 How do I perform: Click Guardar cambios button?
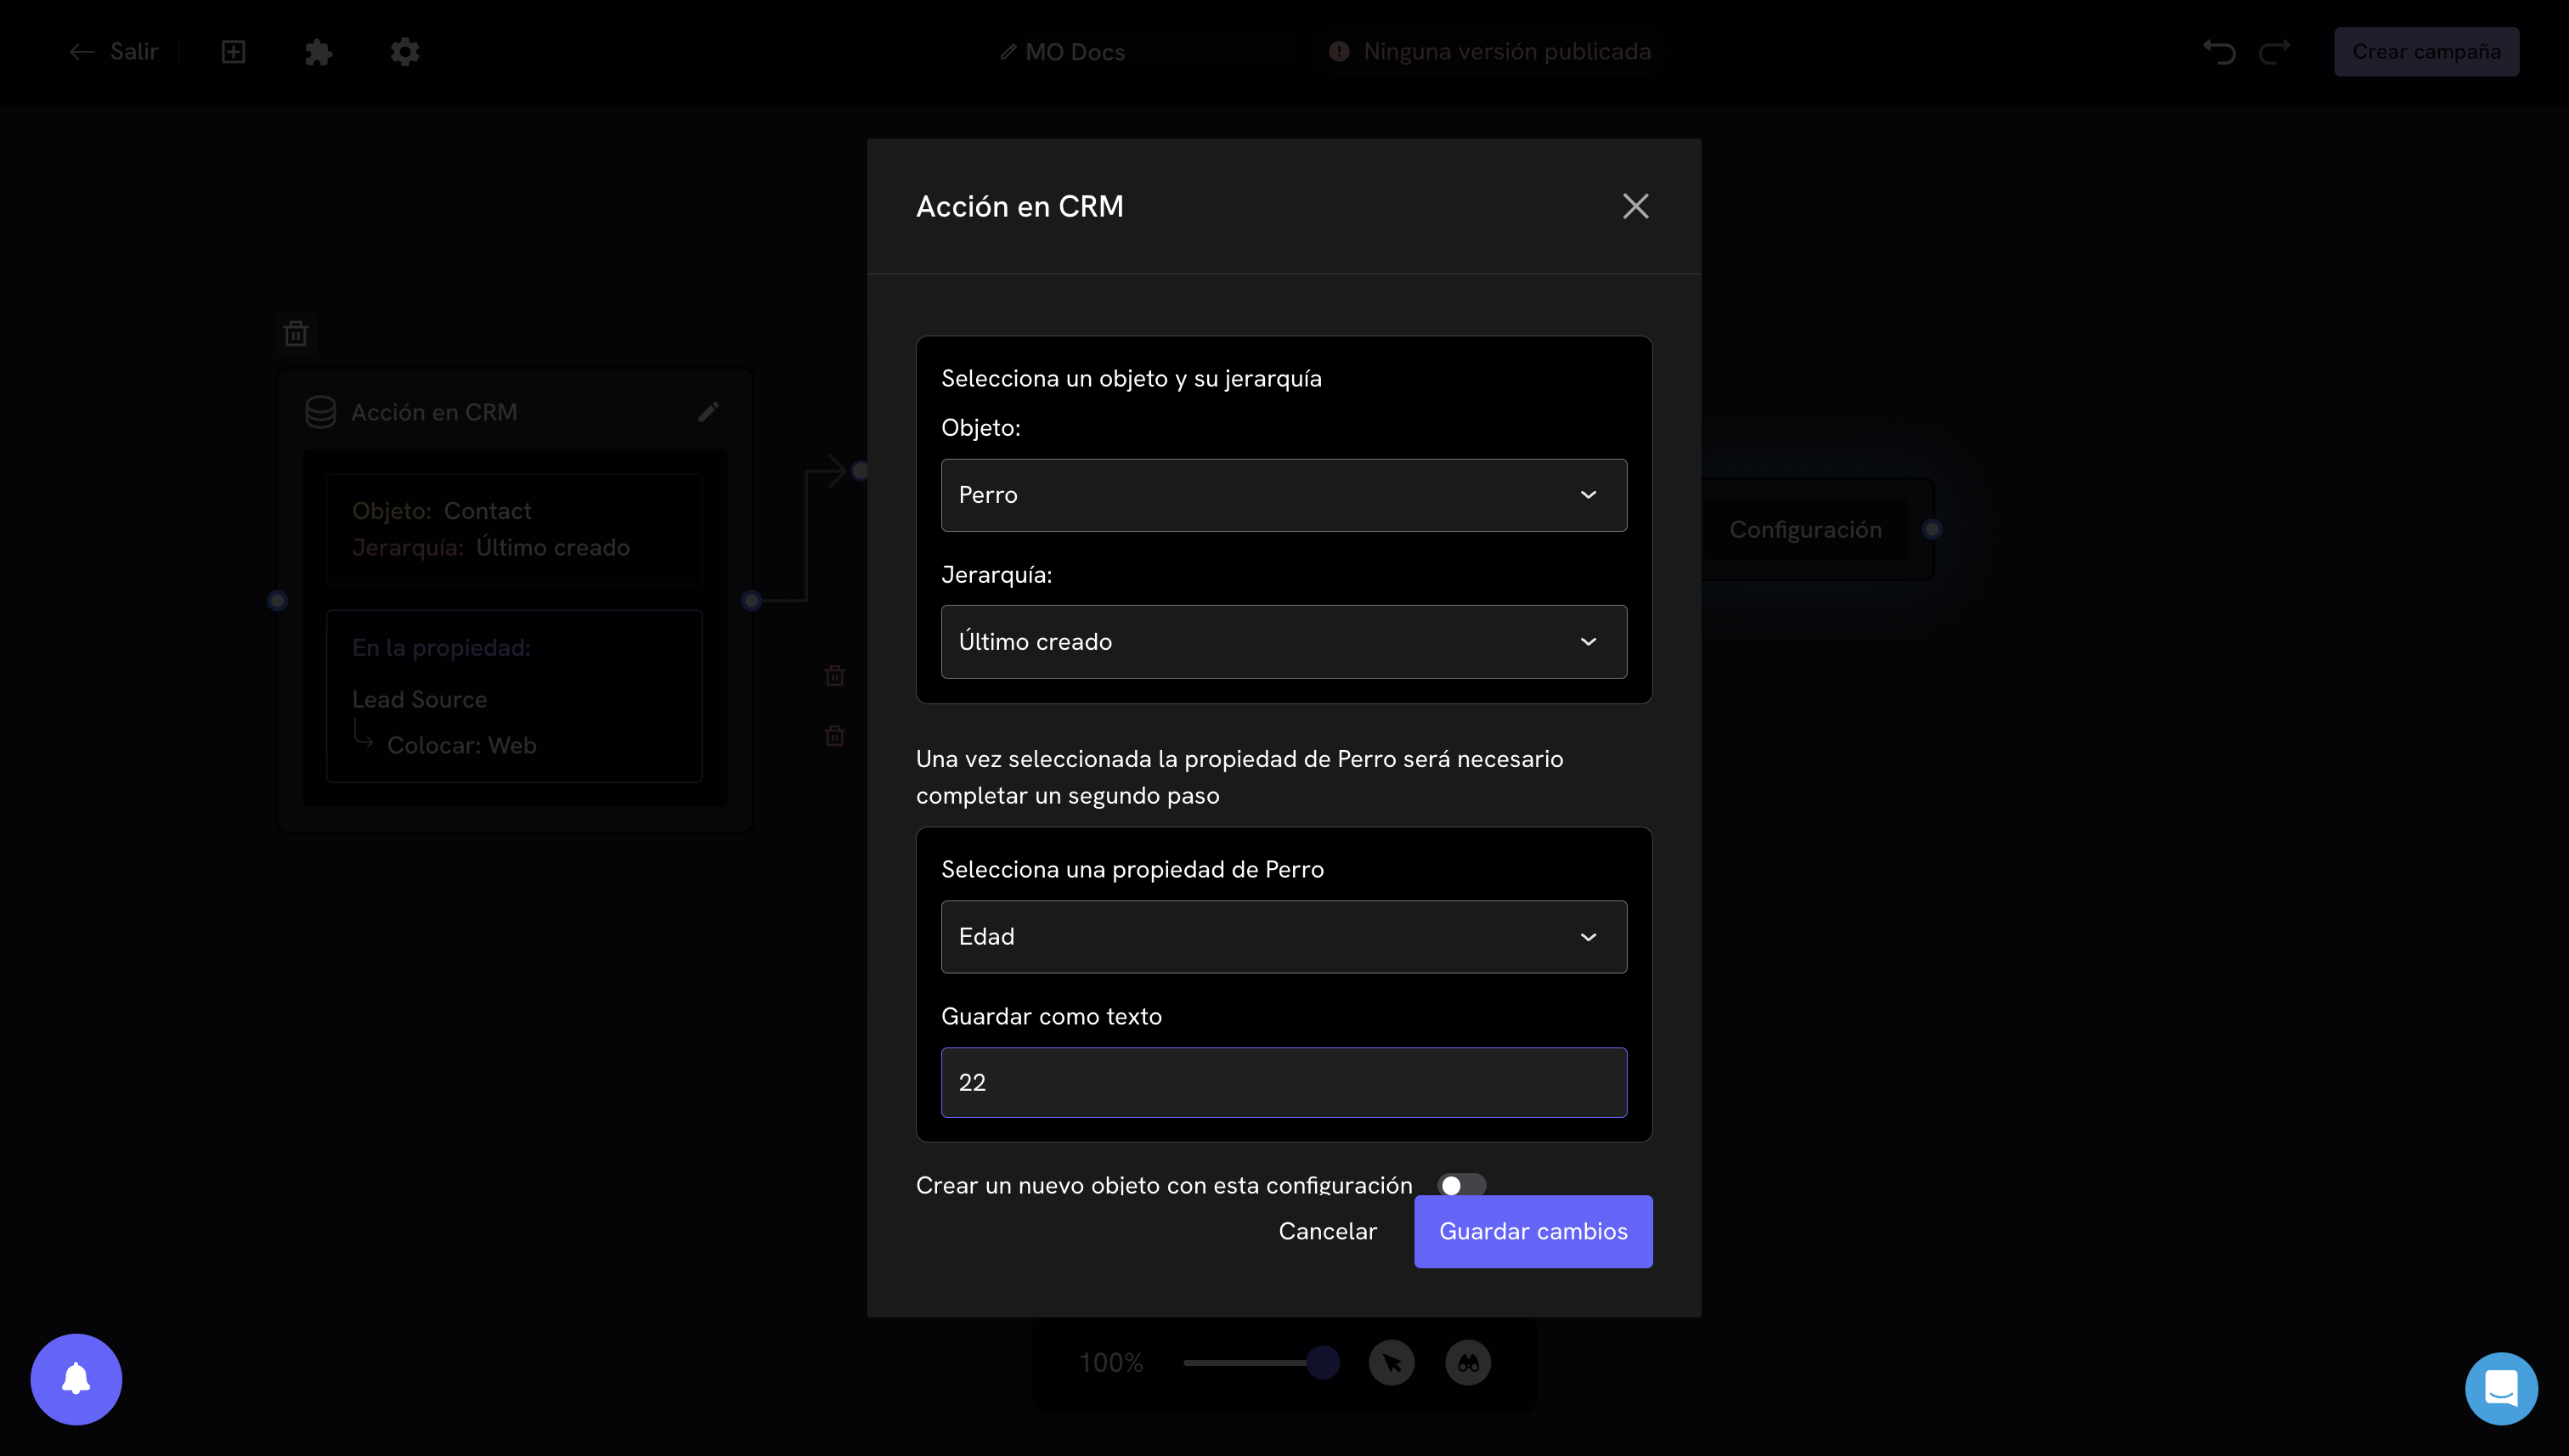click(x=1533, y=1231)
